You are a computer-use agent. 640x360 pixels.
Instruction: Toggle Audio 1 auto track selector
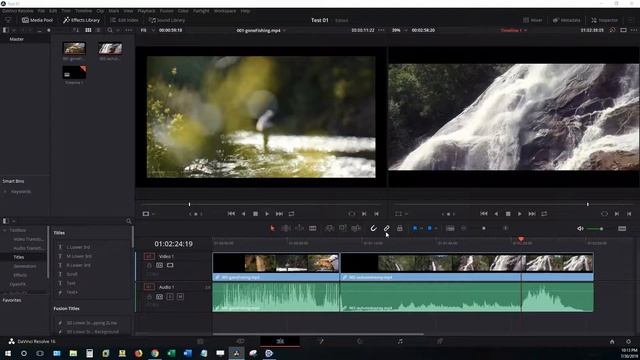(x=159, y=297)
